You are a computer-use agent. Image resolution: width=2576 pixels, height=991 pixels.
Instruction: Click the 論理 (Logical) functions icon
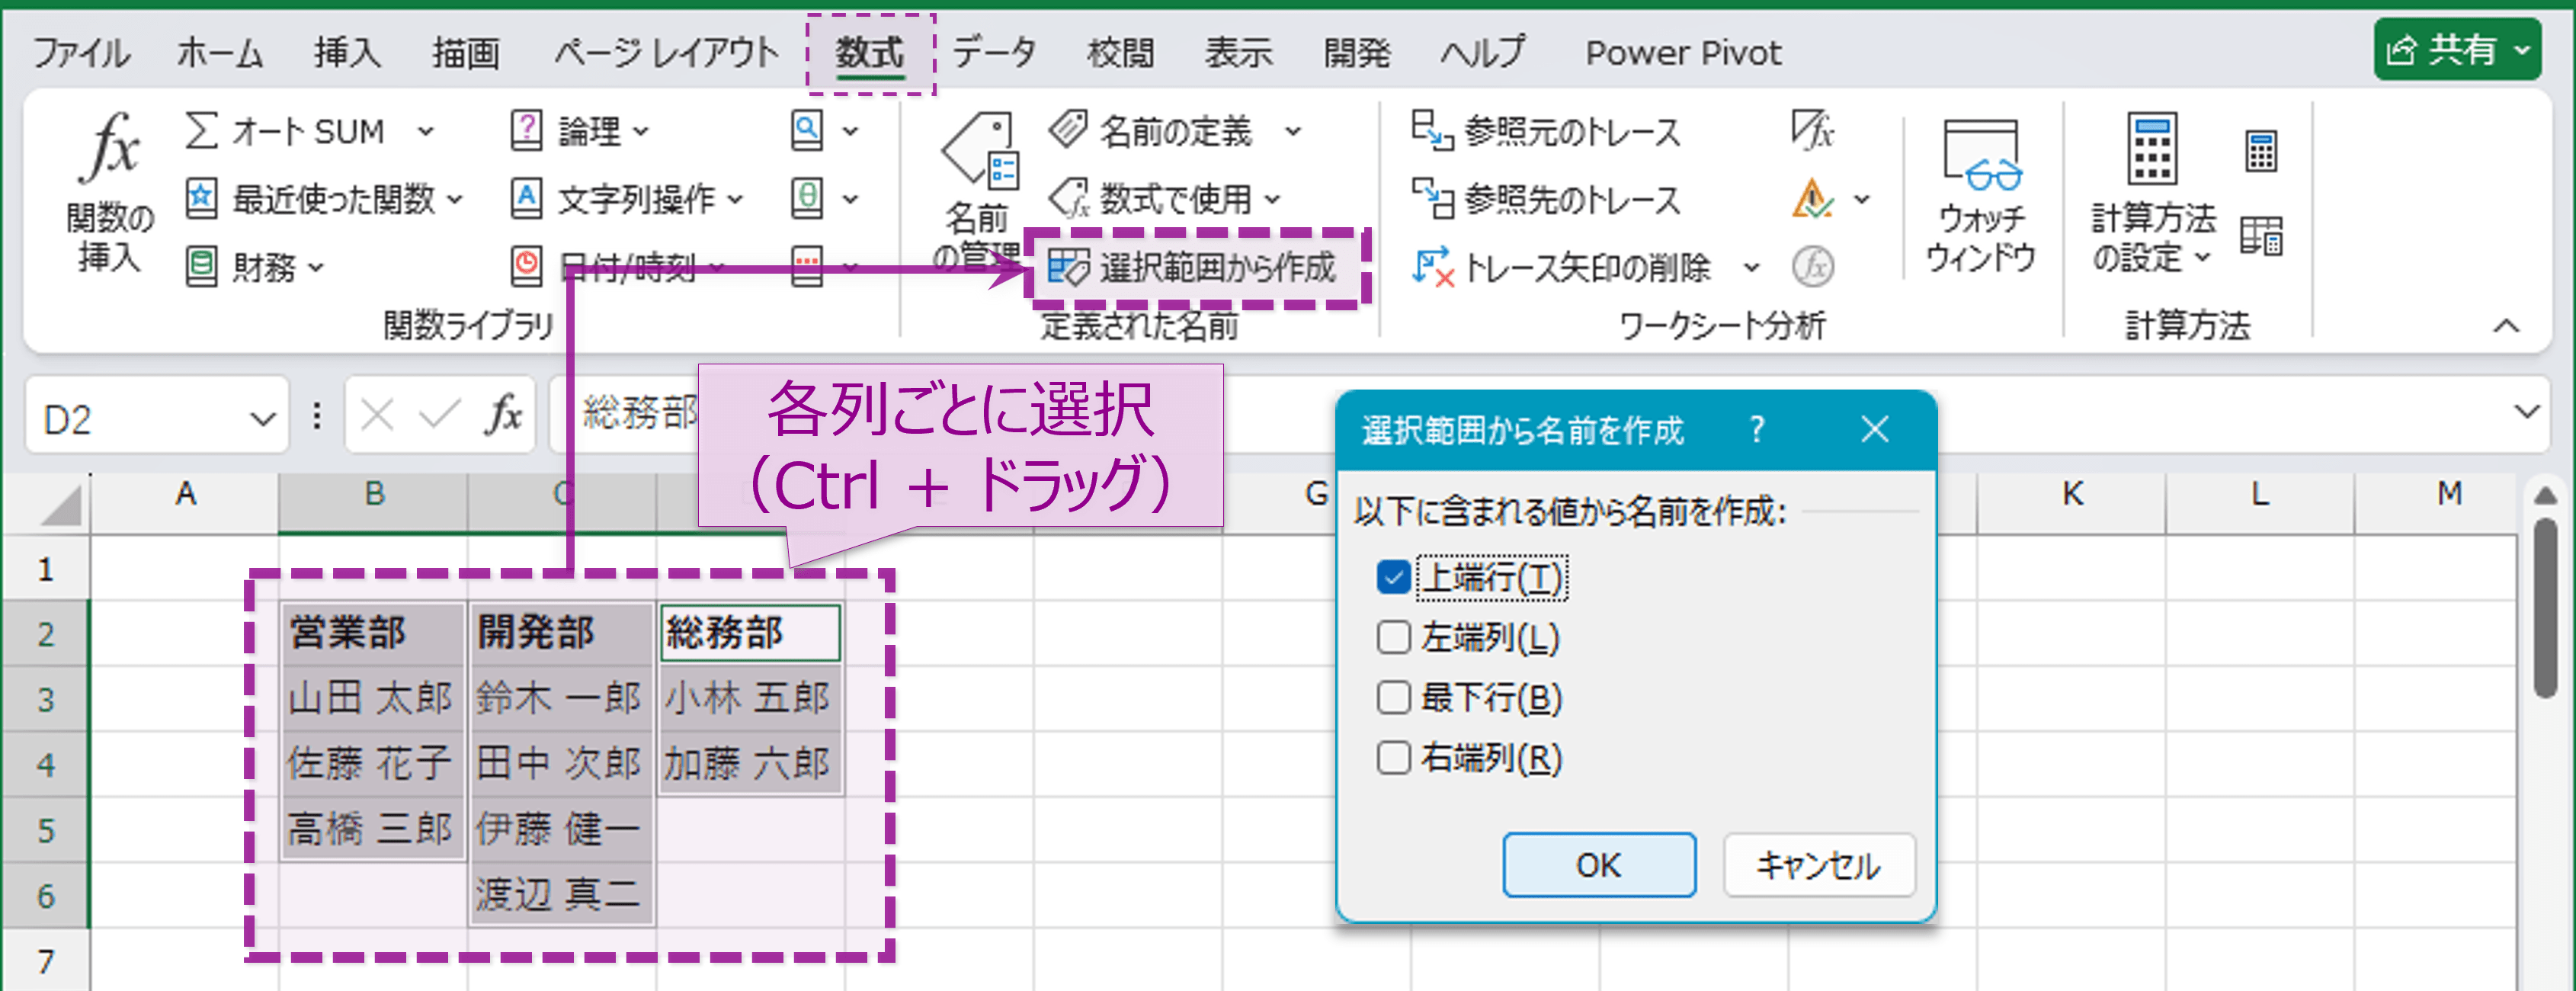pyautogui.click(x=527, y=130)
